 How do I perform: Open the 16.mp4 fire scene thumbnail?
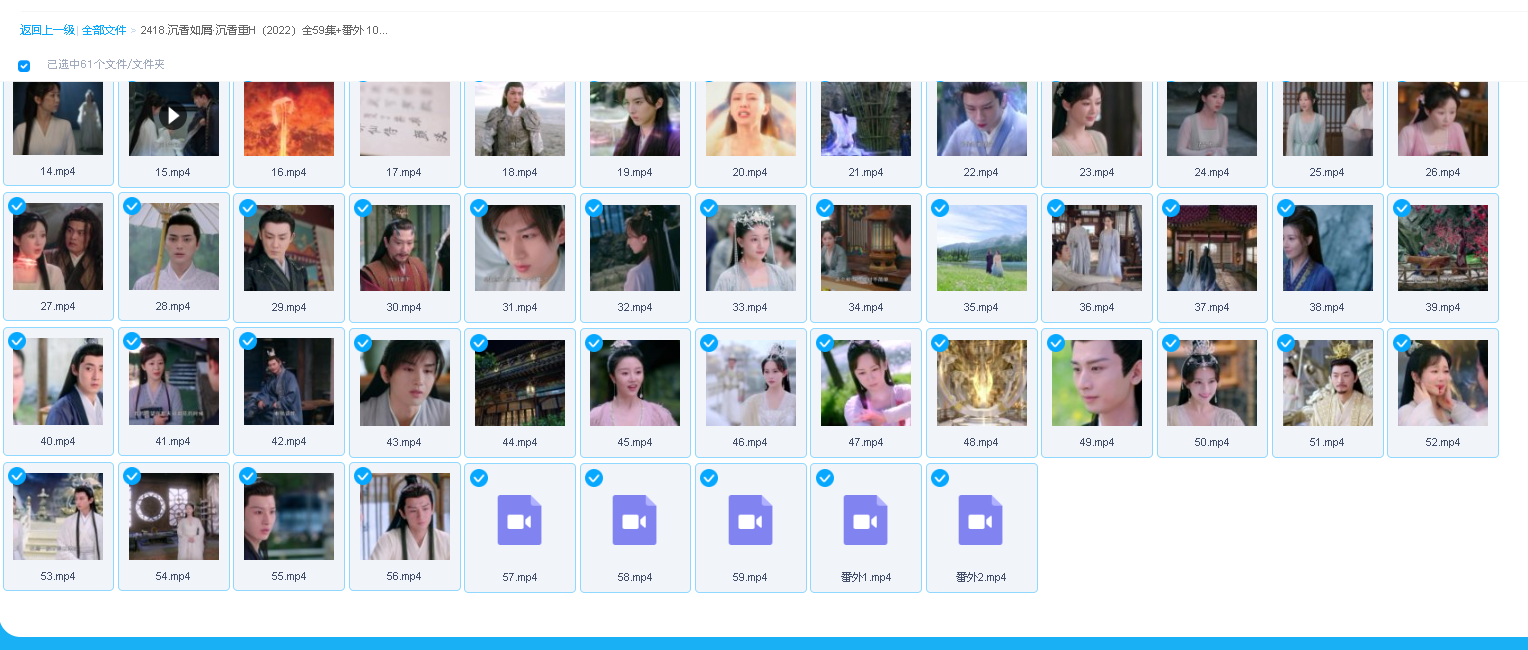click(x=289, y=118)
